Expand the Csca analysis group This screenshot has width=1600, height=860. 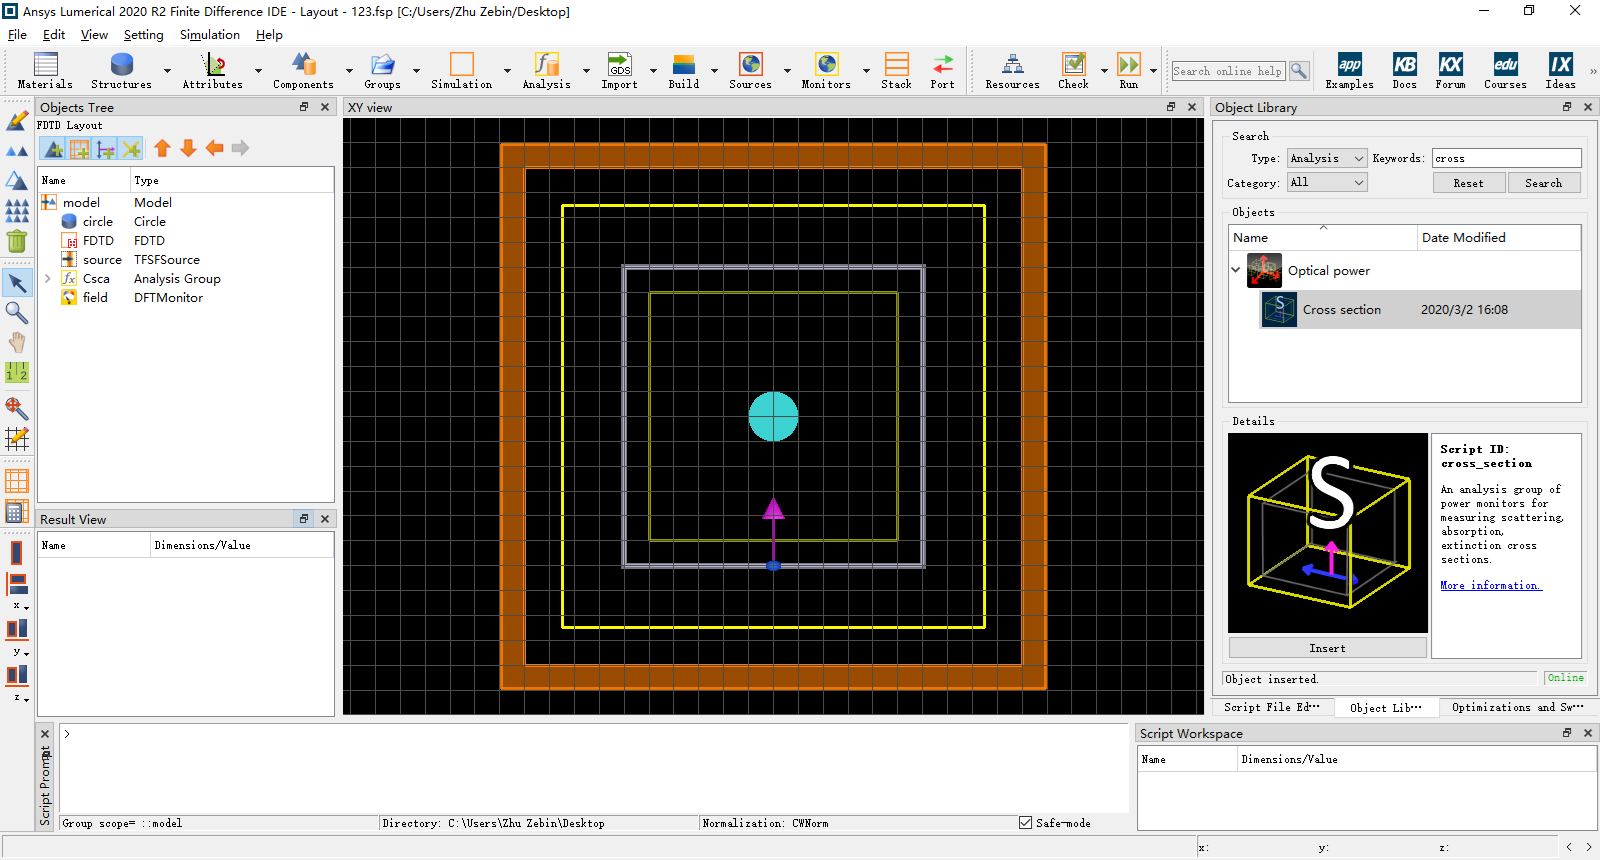click(47, 279)
